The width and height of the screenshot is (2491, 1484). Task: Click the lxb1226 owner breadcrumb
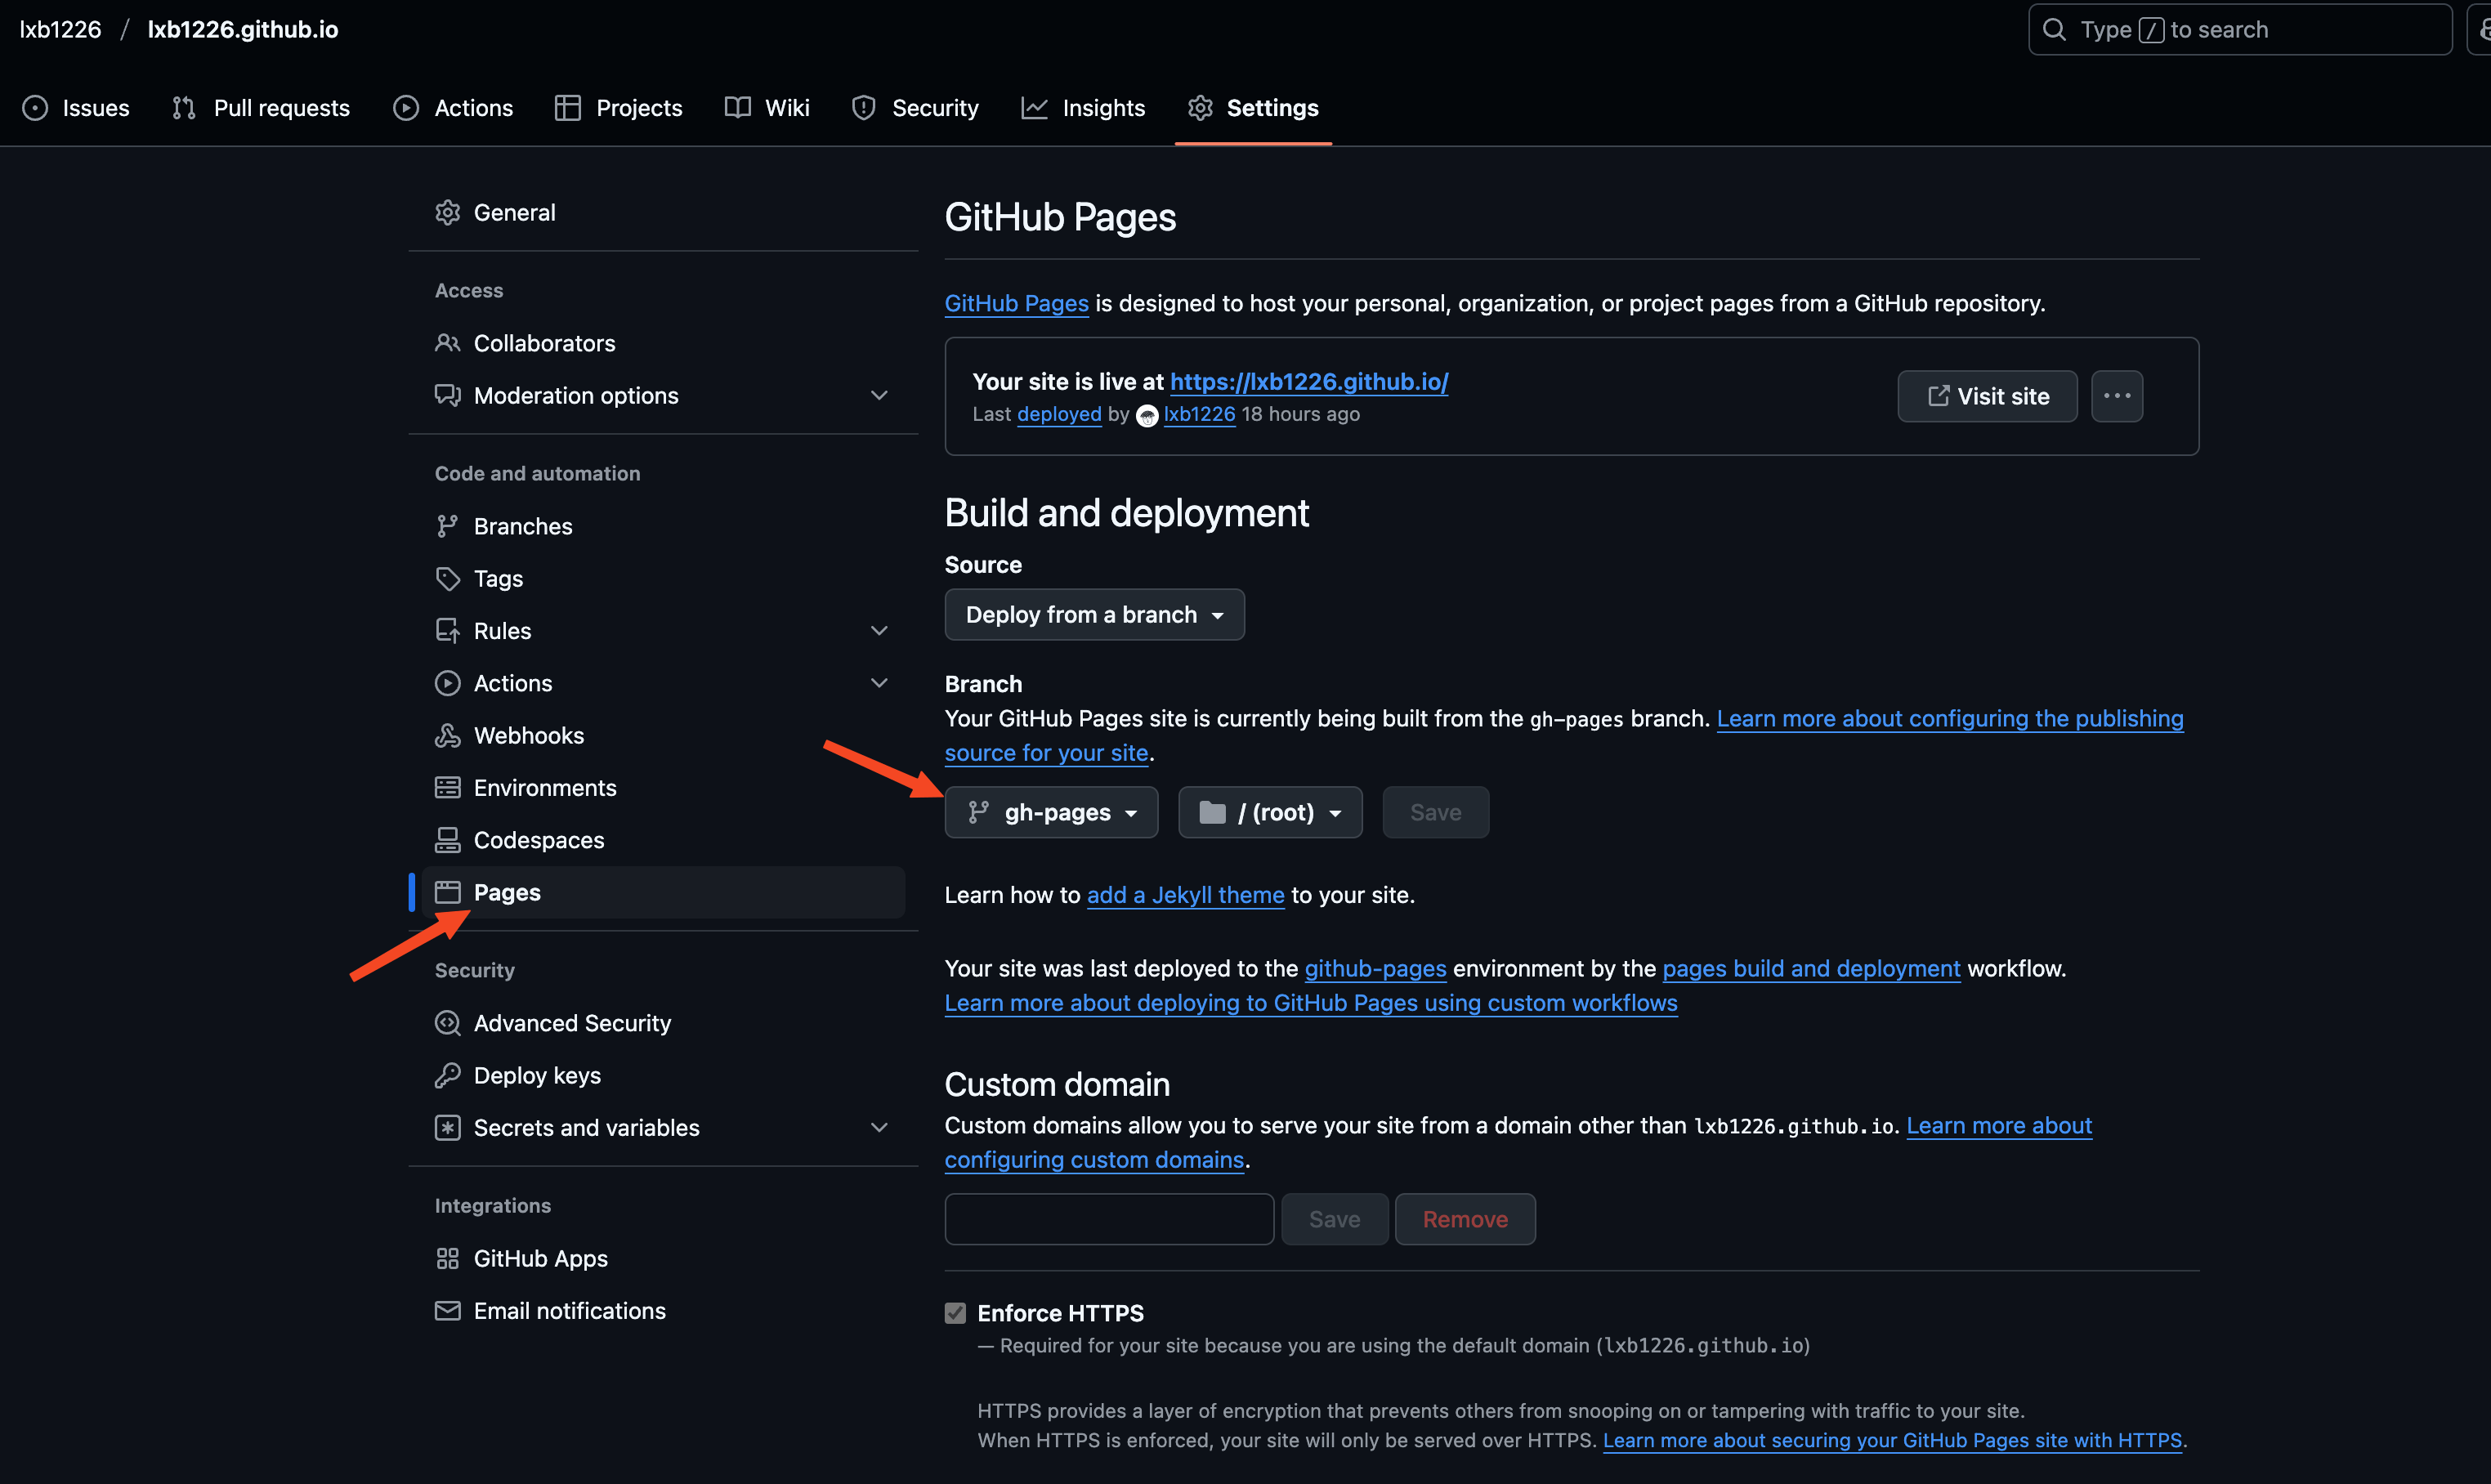(60, 29)
